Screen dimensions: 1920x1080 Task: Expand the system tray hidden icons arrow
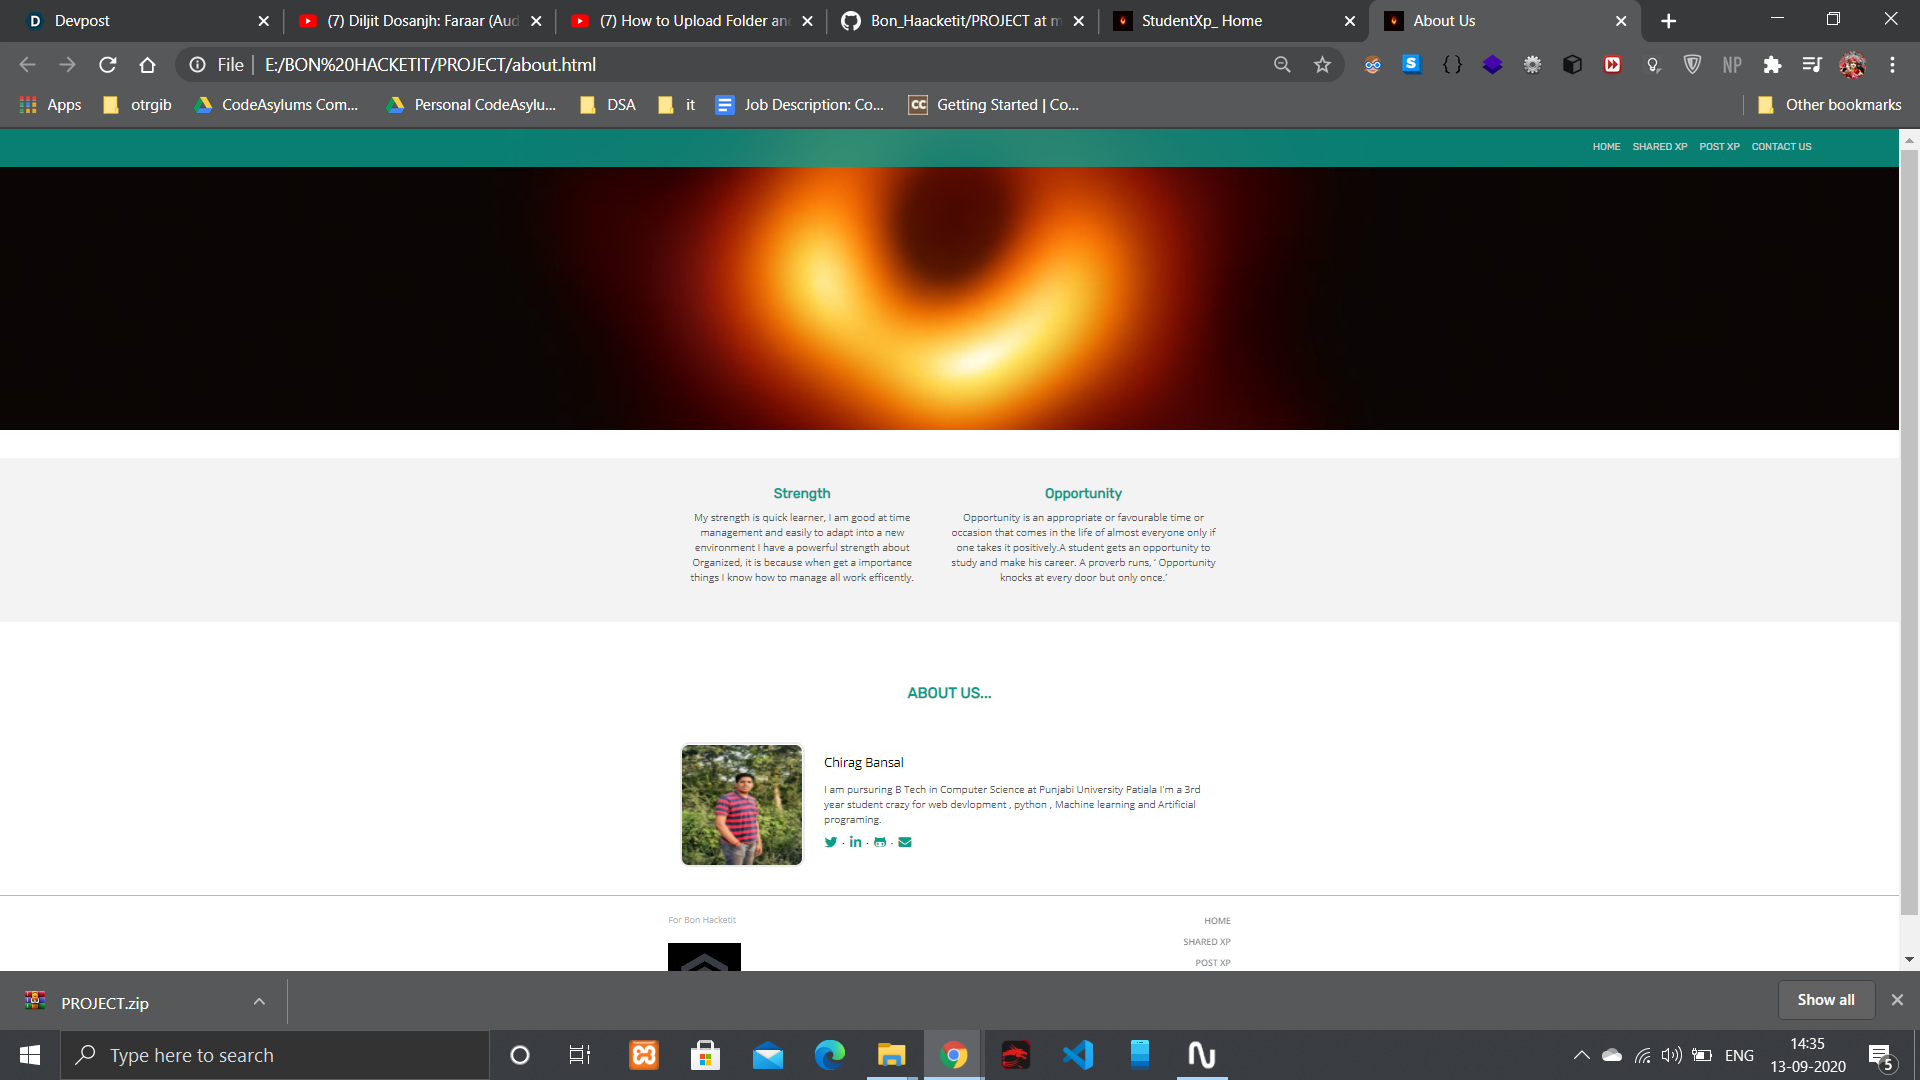click(x=1581, y=1055)
